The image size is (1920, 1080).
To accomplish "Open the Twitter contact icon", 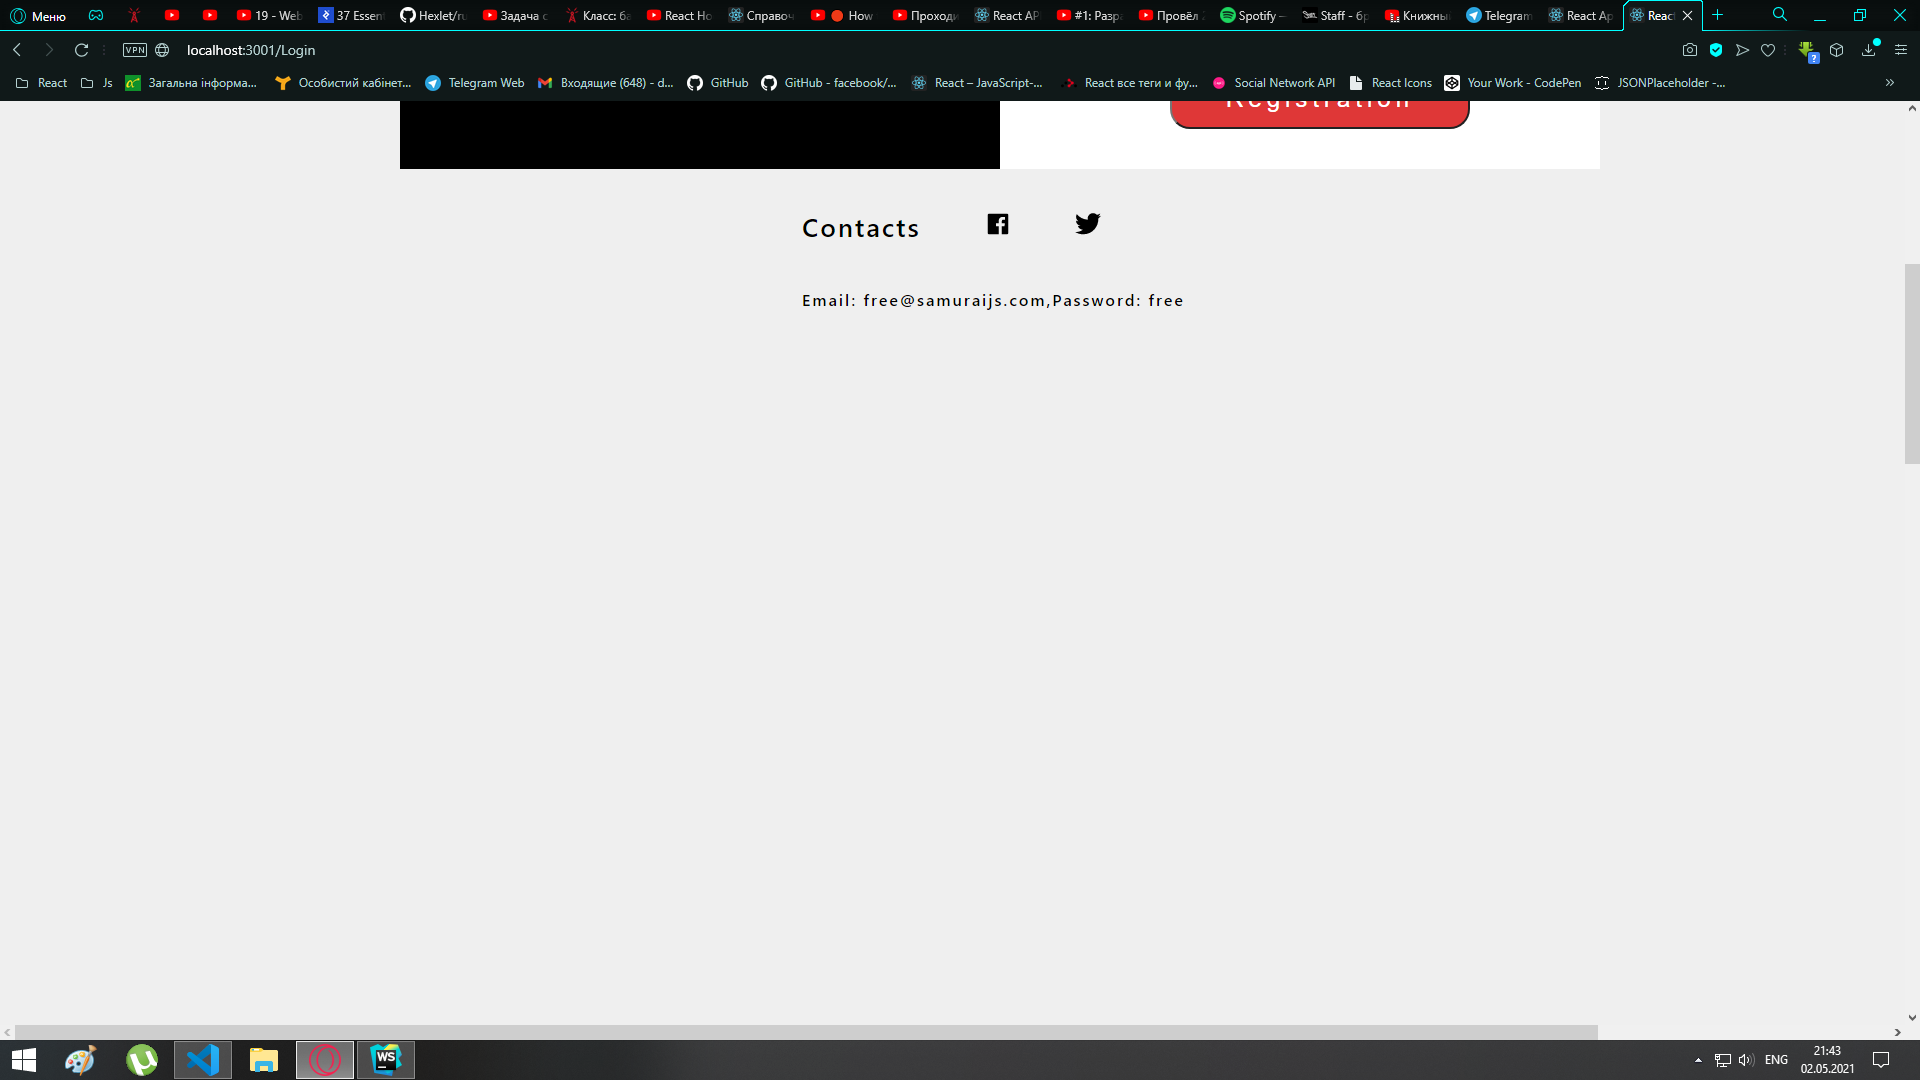I will pyautogui.click(x=1087, y=224).
